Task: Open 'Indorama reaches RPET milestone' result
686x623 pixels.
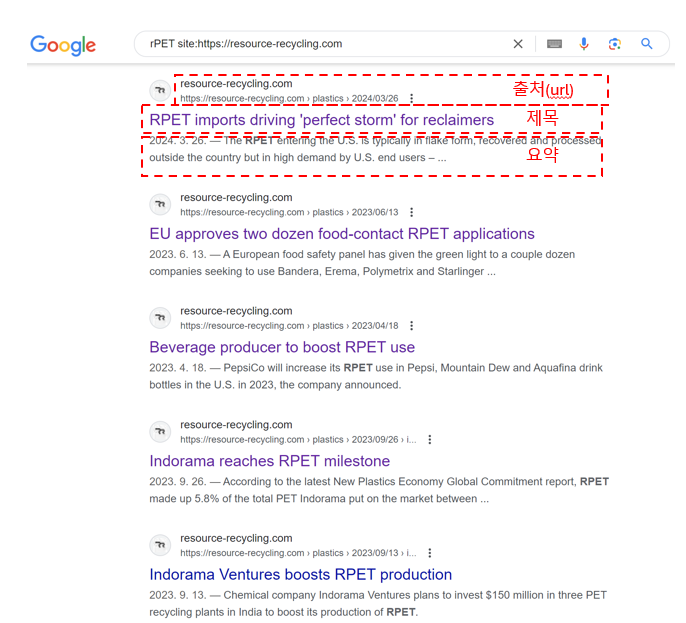Action: tap(270, 461)
